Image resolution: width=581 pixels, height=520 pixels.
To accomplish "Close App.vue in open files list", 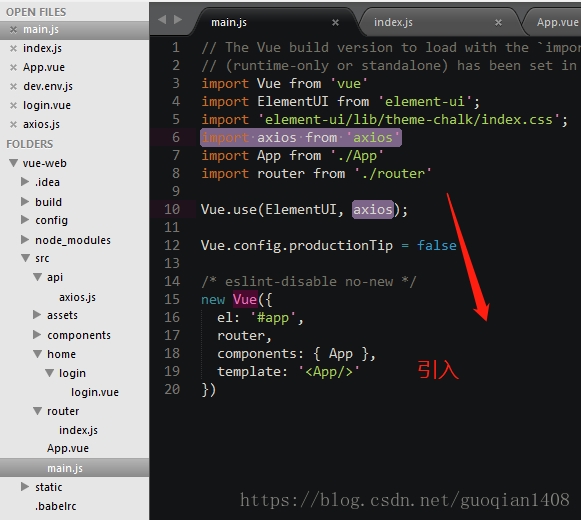I will (x=13, y=67).
